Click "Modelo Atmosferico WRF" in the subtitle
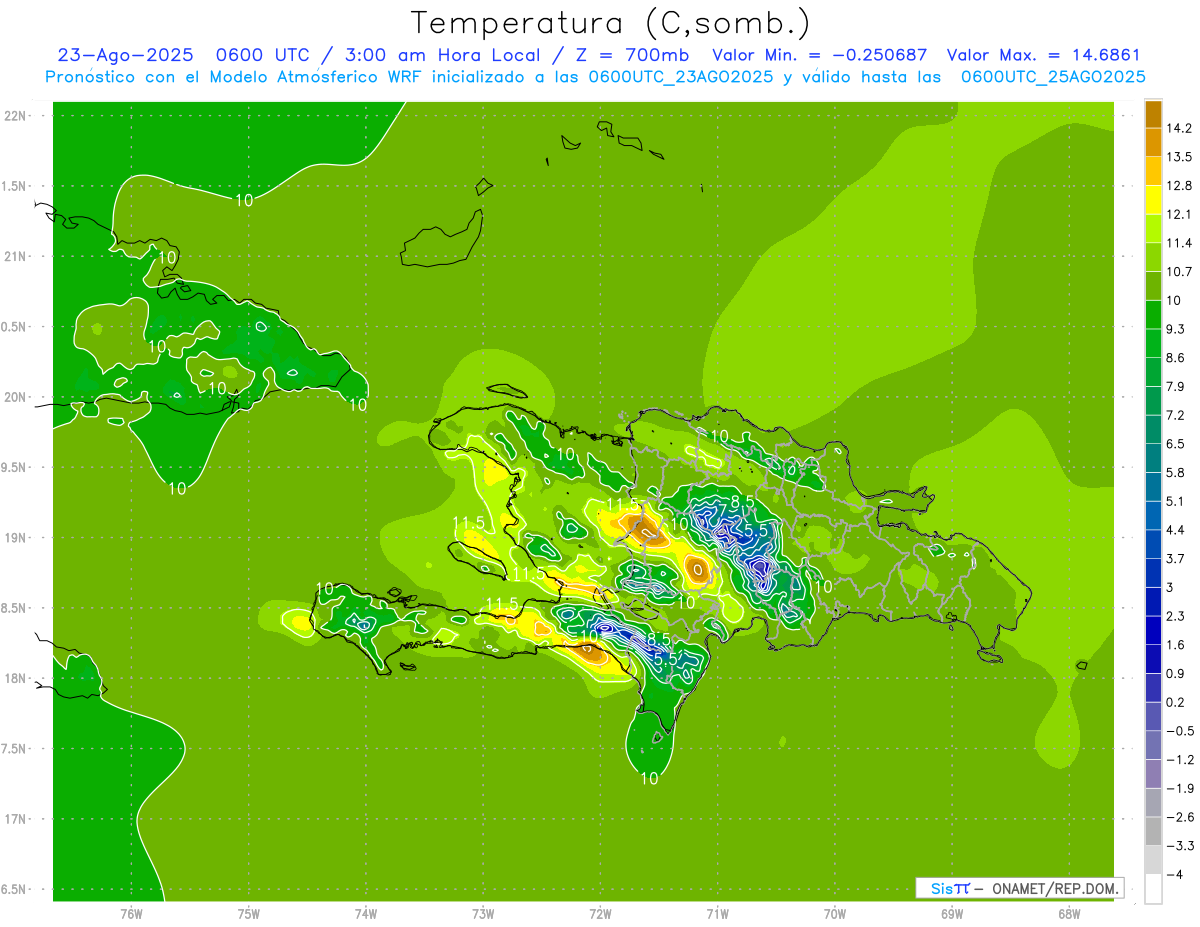 (x=305, y=77)
